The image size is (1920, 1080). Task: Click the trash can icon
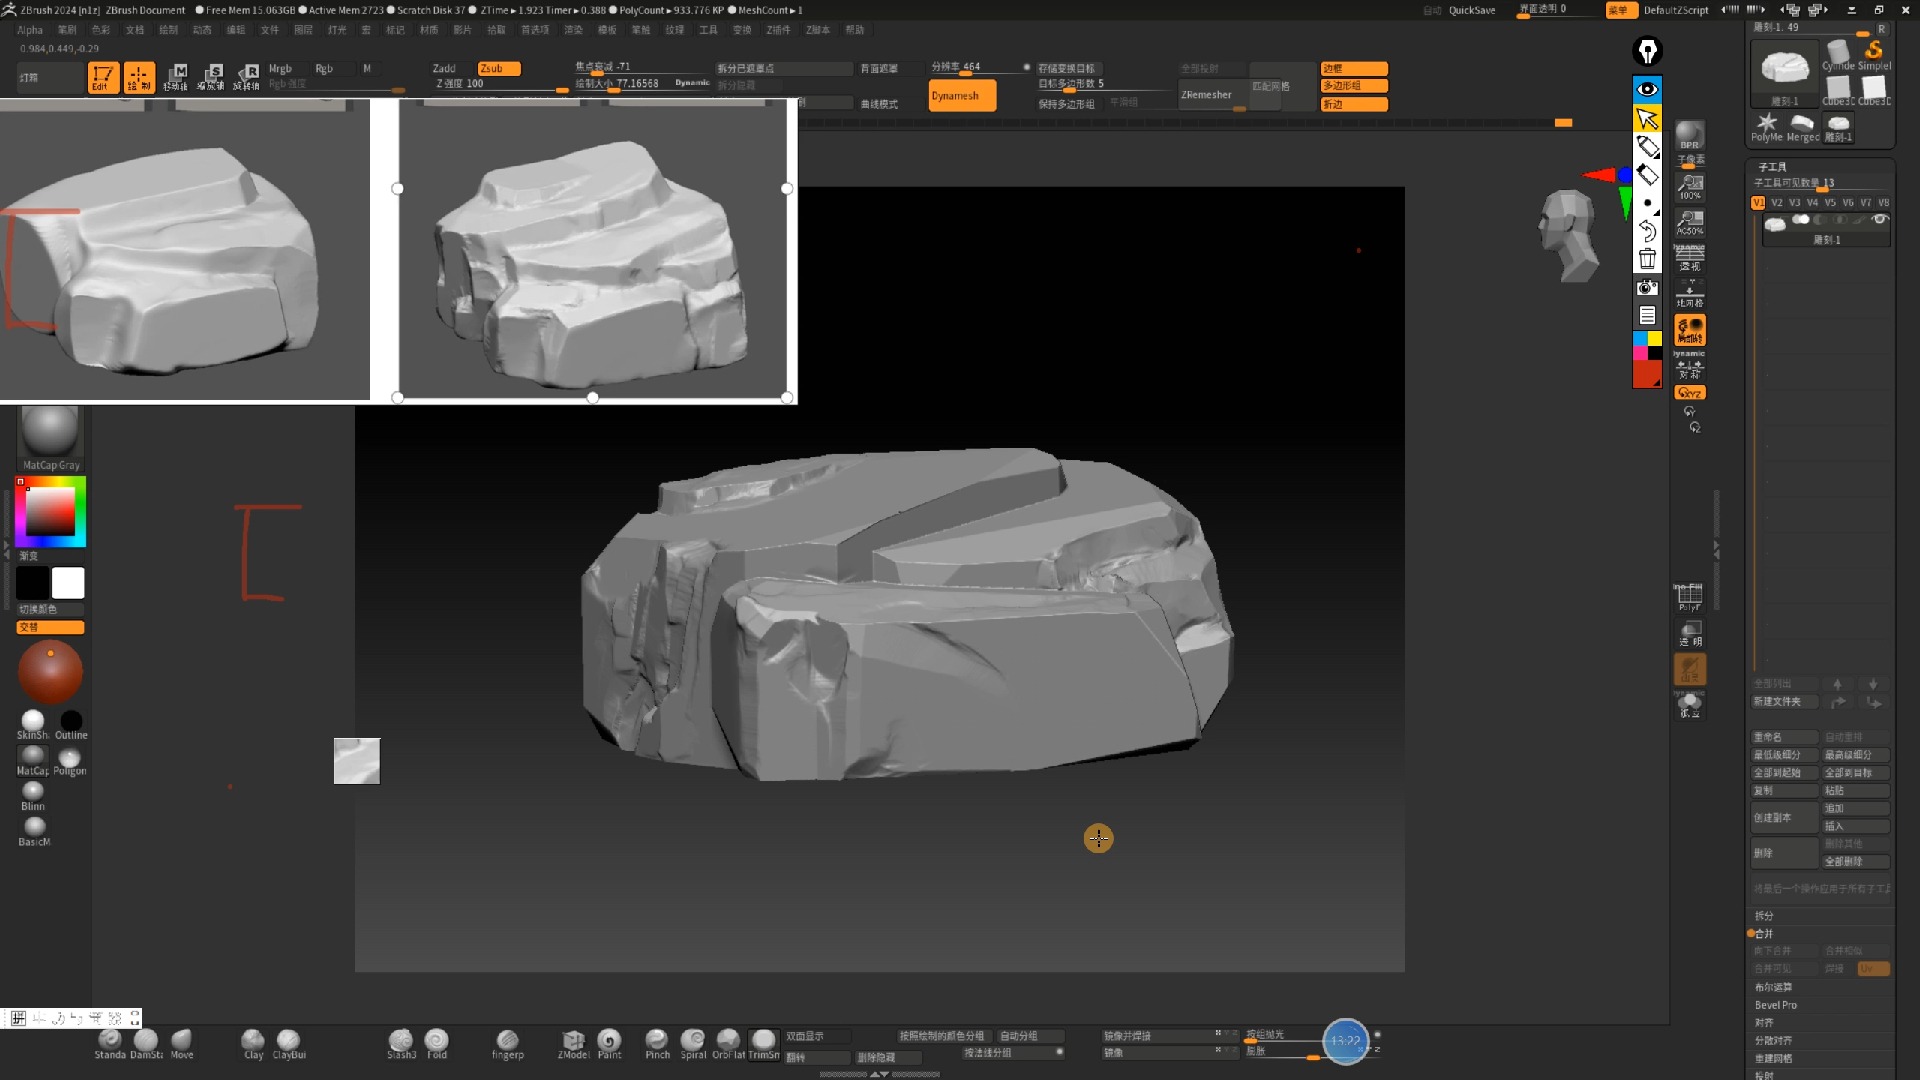(x=1647, y=259)
